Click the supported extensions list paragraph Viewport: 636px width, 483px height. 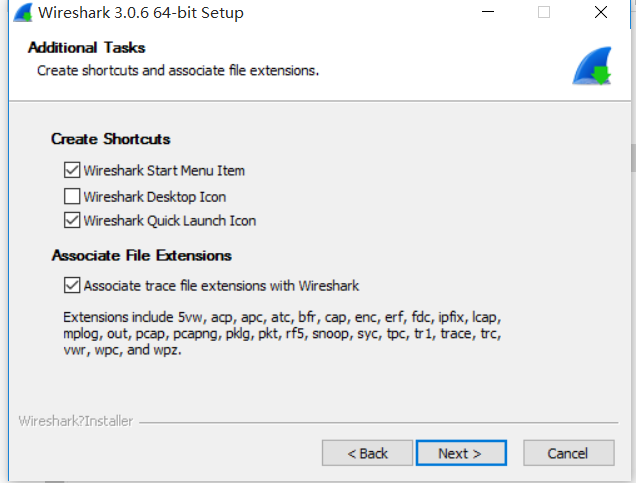pyautogui.click(x=282, y=333)
